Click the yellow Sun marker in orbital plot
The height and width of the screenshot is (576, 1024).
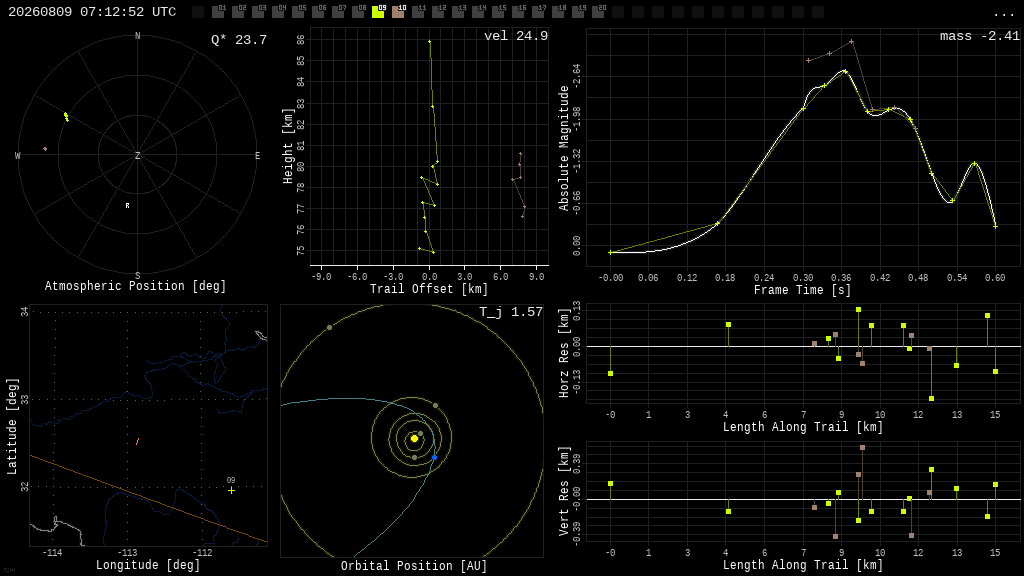(414, 439)
